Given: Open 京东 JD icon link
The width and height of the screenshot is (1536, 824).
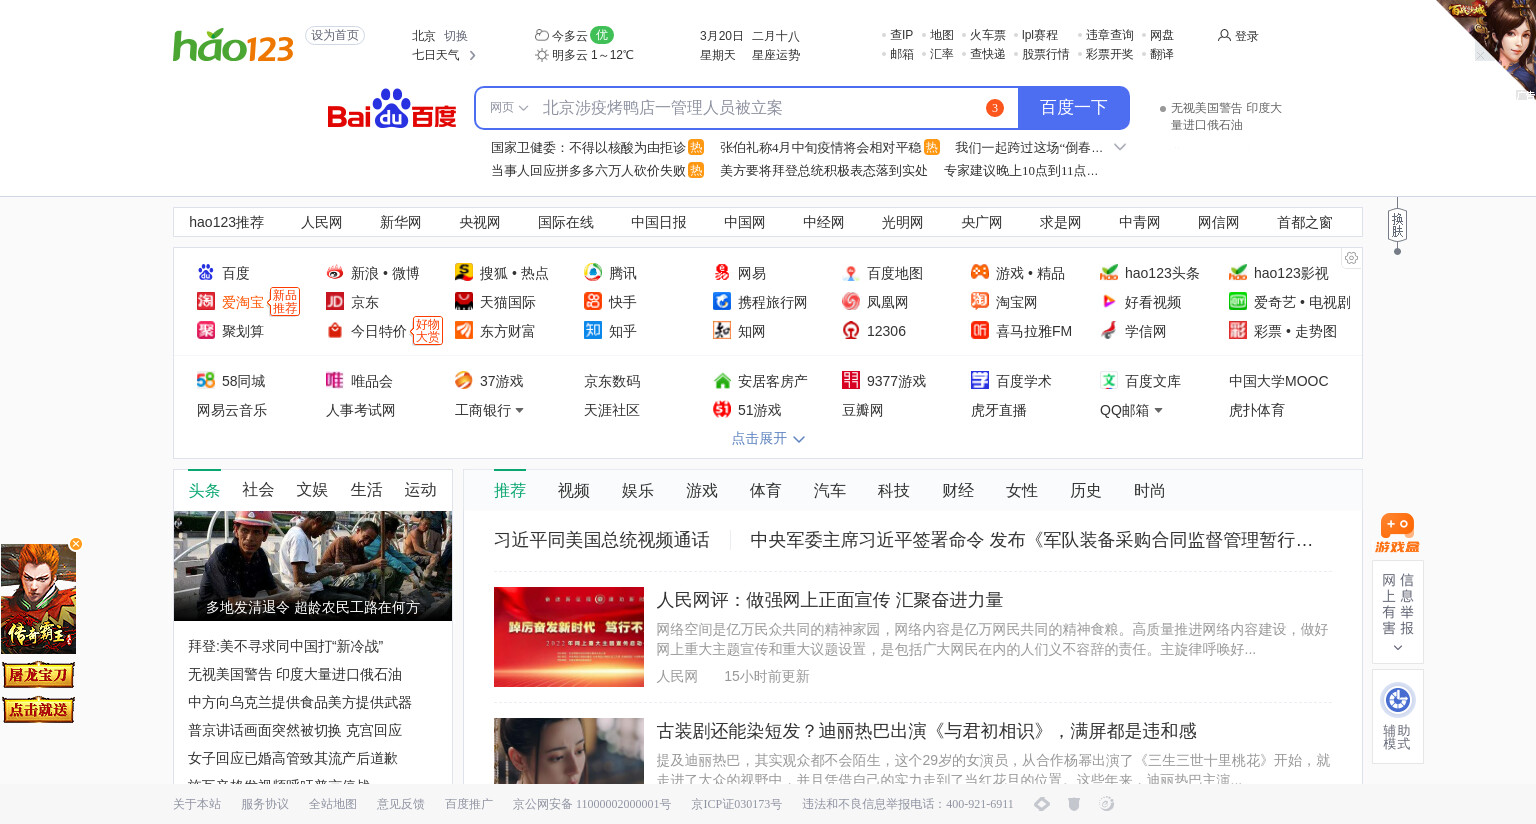Looking at the screenshot, I should click(335, 301).
